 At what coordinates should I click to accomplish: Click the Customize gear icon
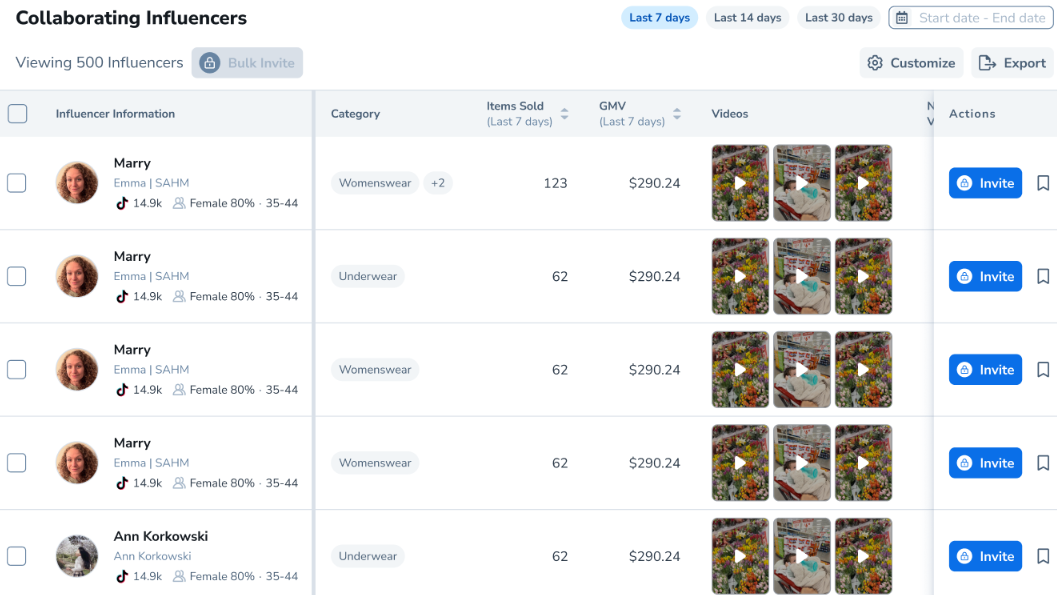(x=875, y=63)
